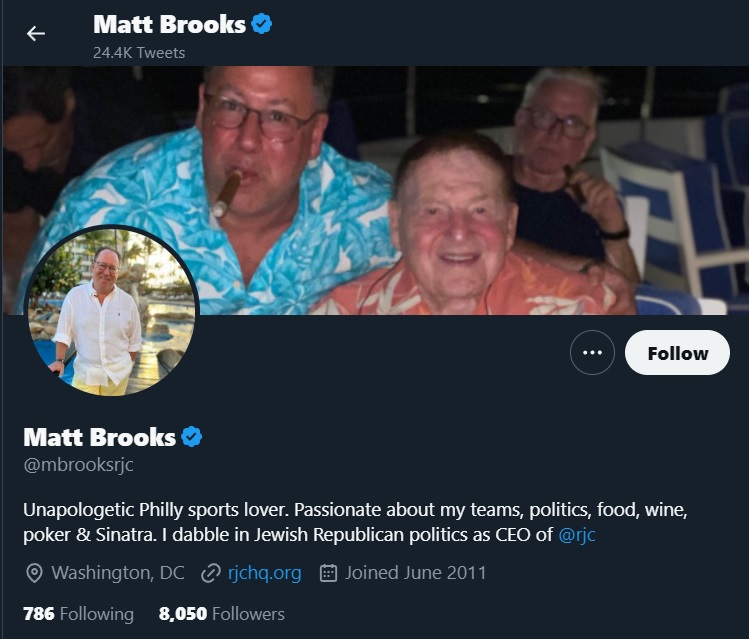The image size is (749, 639).
Task: Click the Washington, DC location text
Action: pos(118,573)
